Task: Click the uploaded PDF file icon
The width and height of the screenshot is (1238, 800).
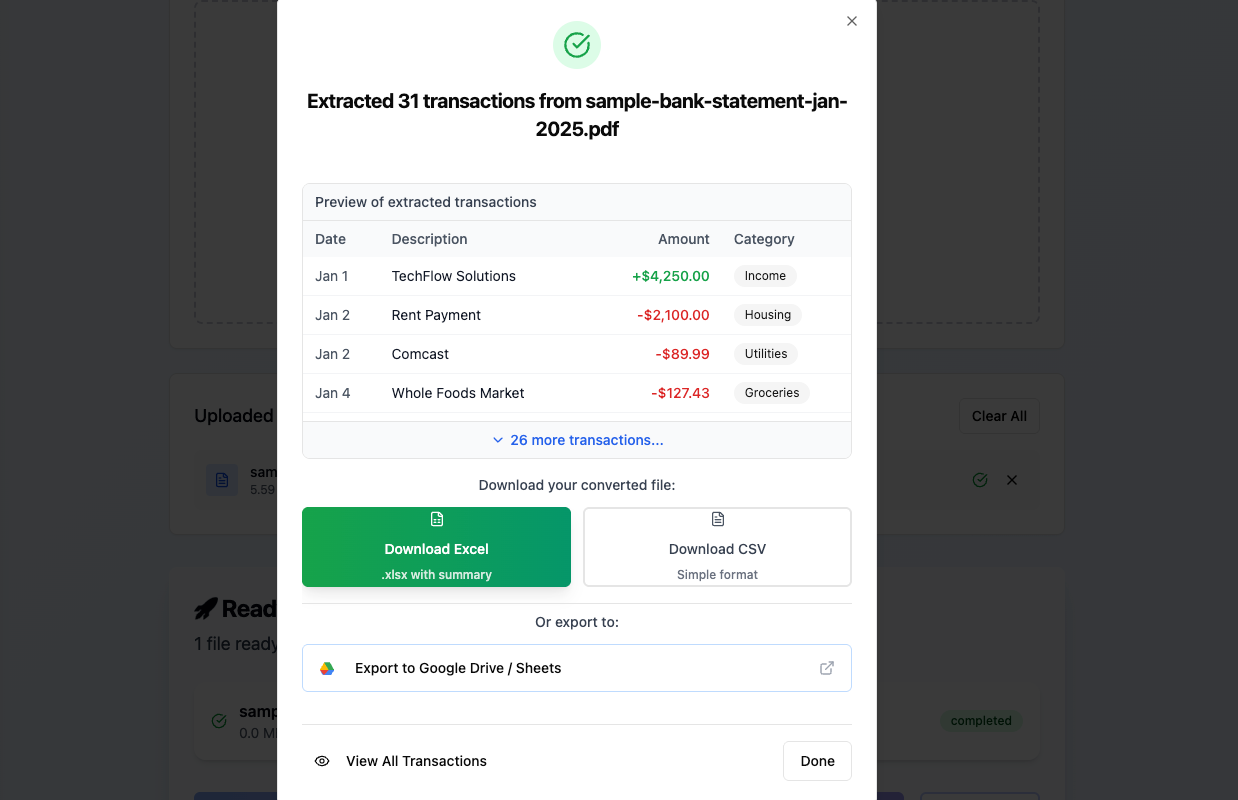Action: pos(222,480)
